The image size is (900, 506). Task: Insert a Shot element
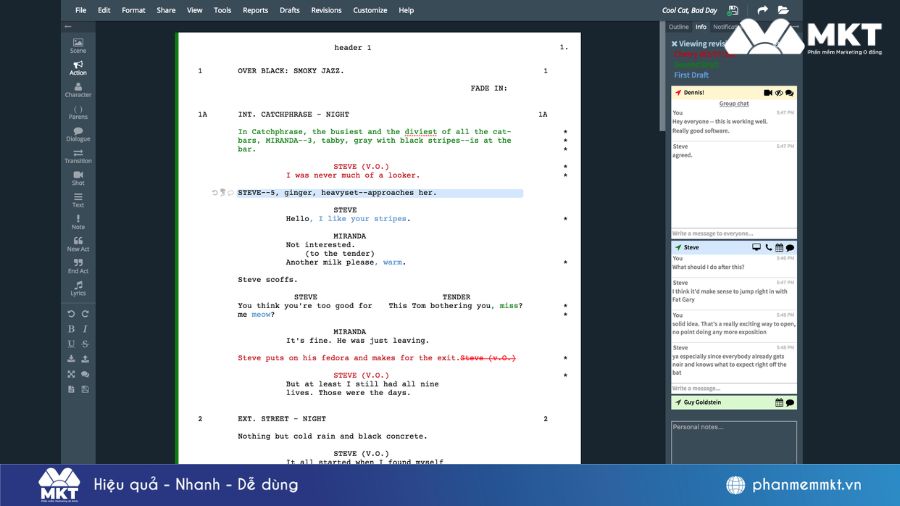click(78, 178)
